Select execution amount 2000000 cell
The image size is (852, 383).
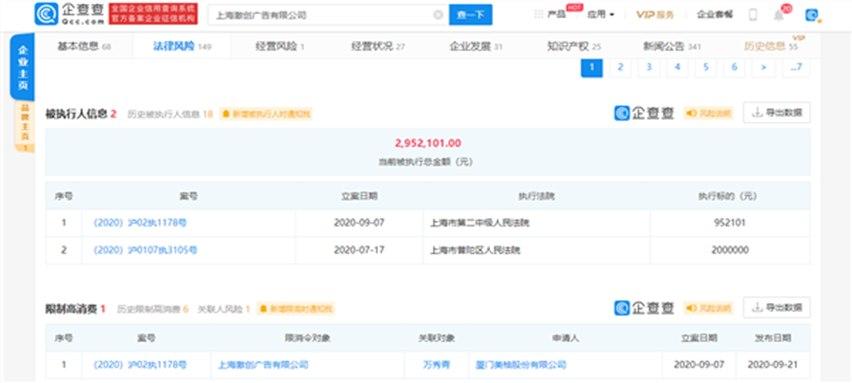click(x=730, y=250)
